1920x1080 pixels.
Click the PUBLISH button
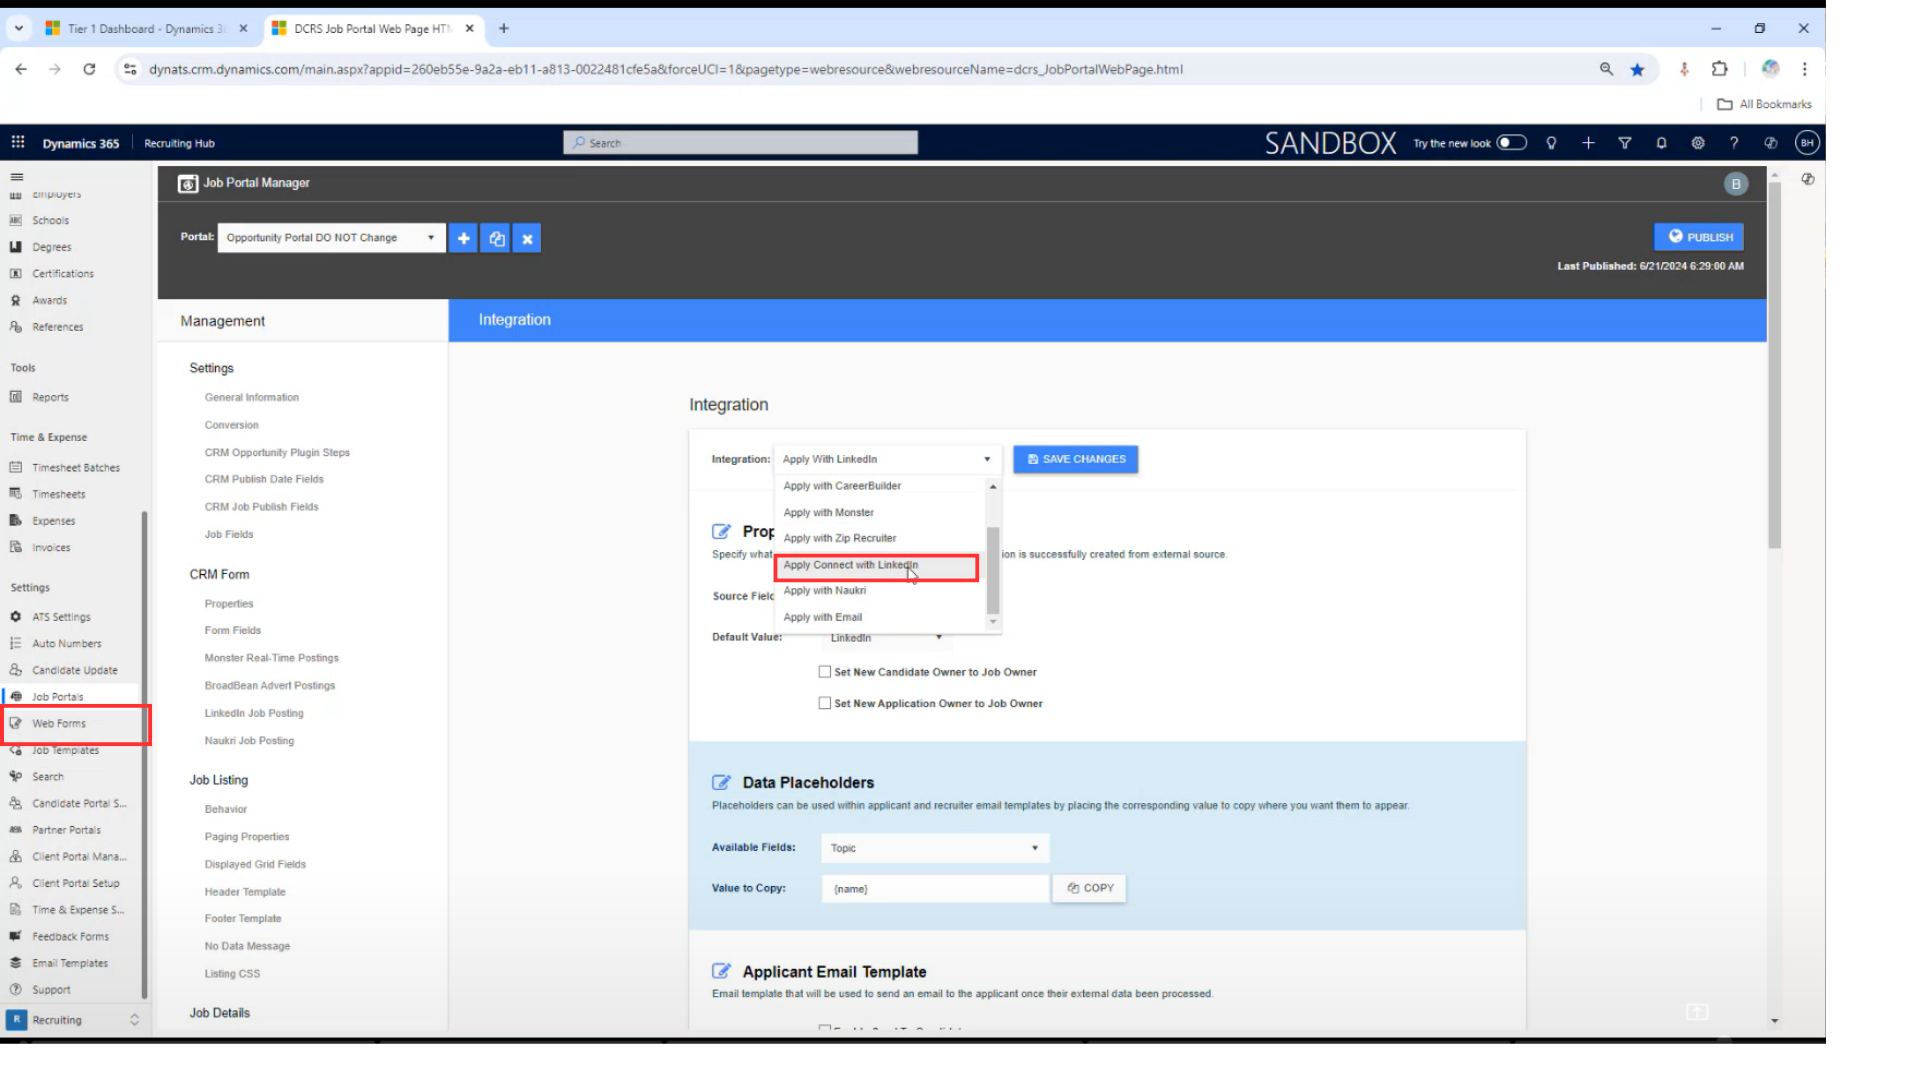1699,237
